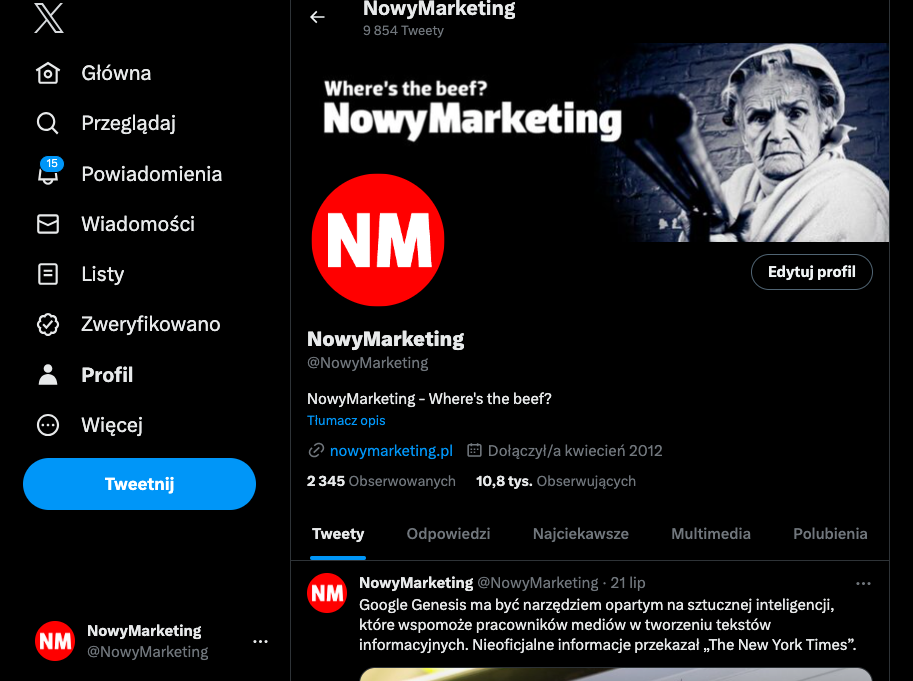Switch to the Multimedia tab
The image size is (913, 681).
(x=711, y=534)
